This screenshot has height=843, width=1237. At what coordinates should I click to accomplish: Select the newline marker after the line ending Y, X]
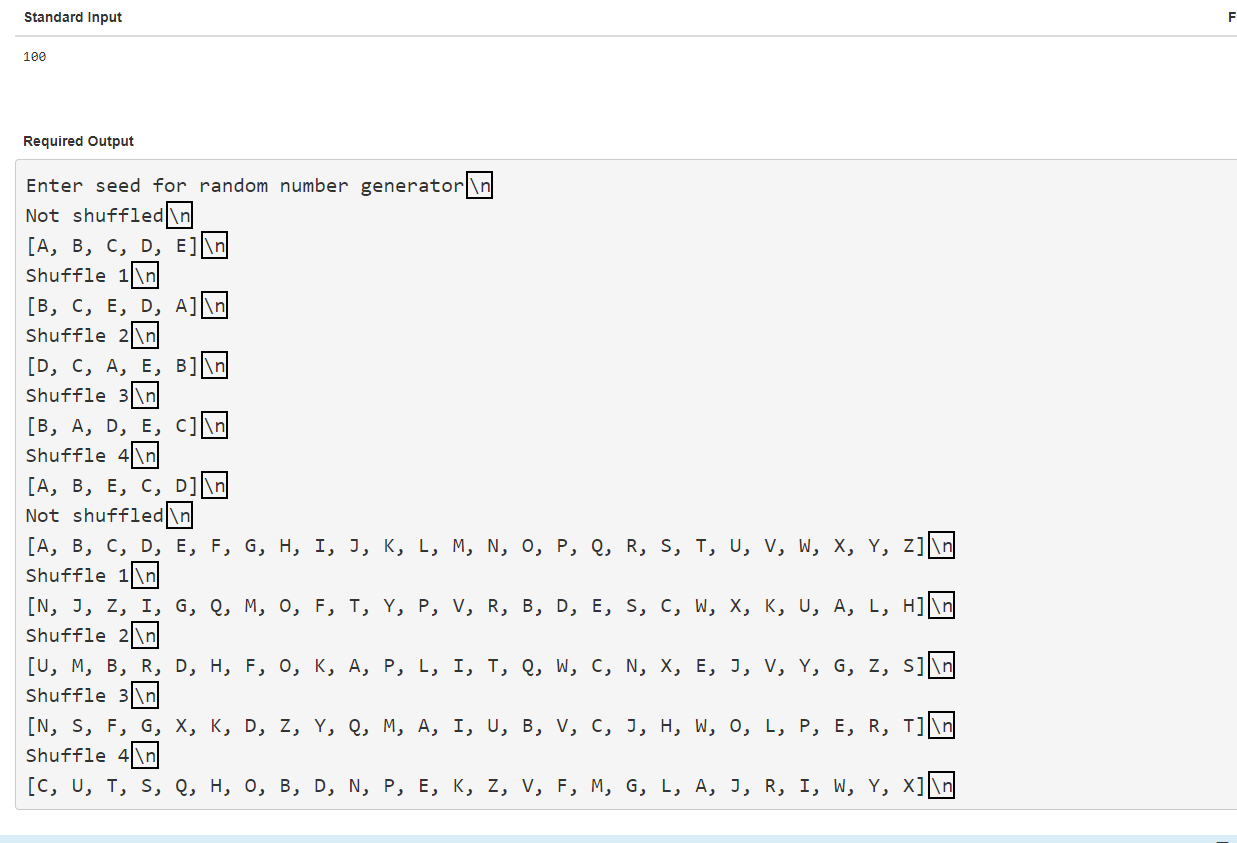point(941,786)
